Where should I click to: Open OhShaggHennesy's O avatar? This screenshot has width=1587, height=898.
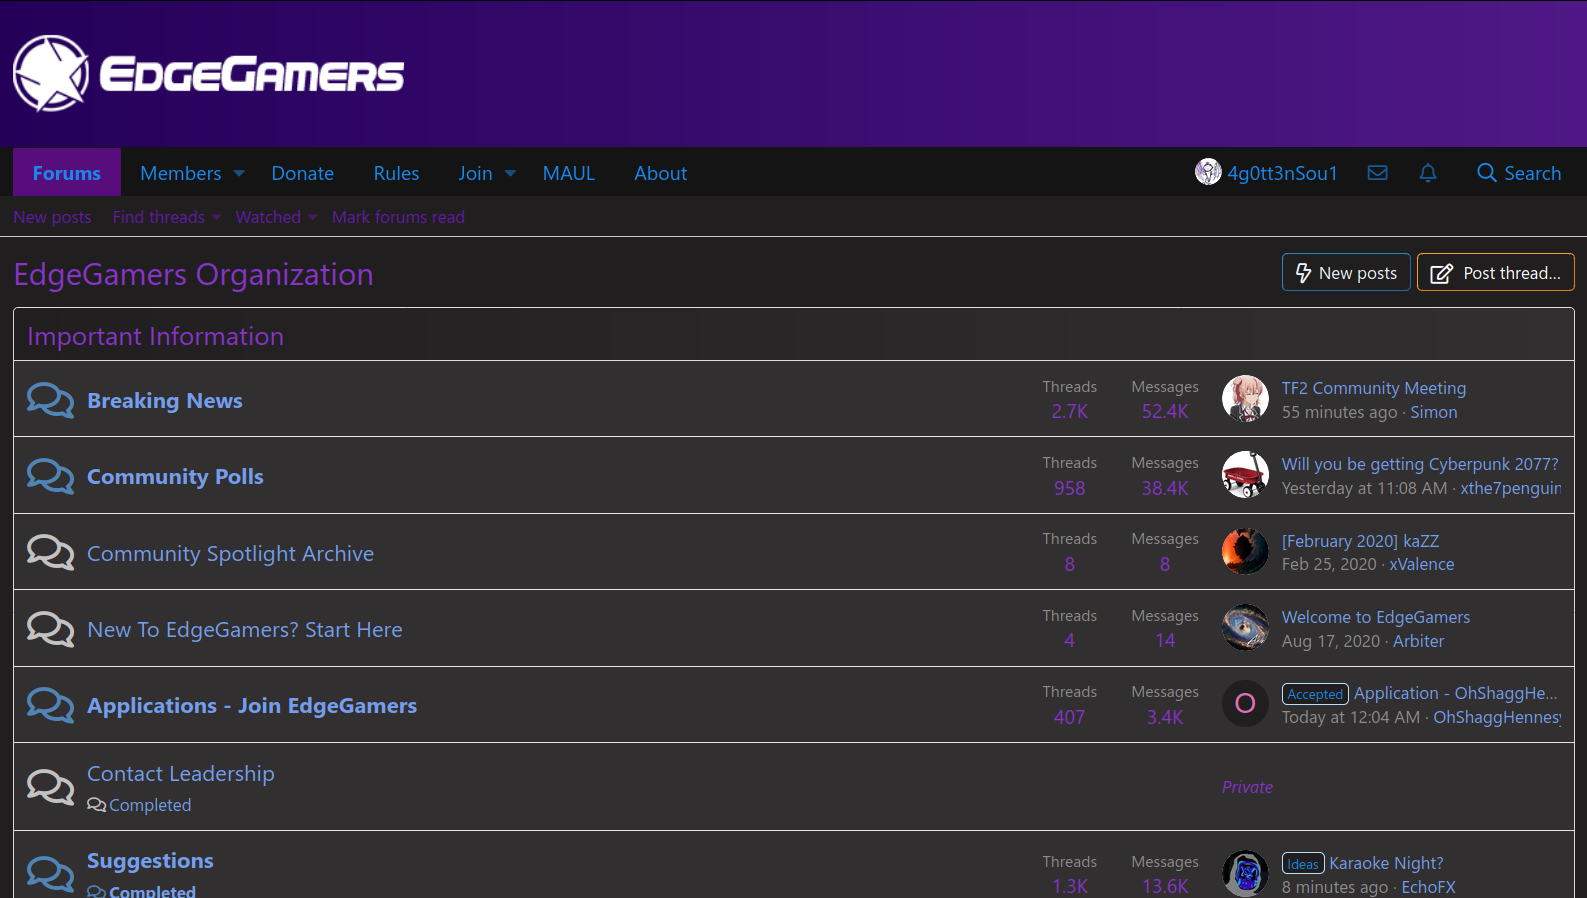point(1245,704)
